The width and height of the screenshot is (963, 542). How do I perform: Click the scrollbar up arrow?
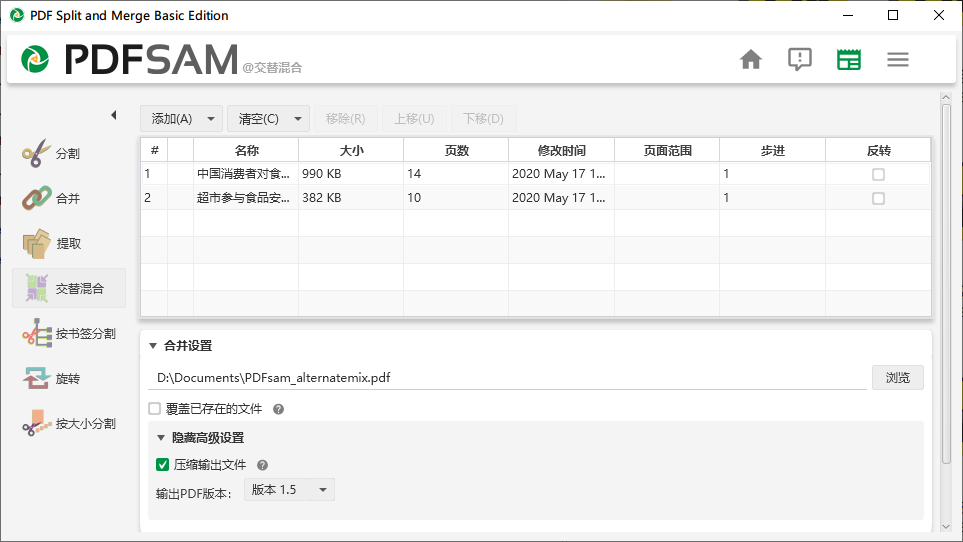coord(946,97)
